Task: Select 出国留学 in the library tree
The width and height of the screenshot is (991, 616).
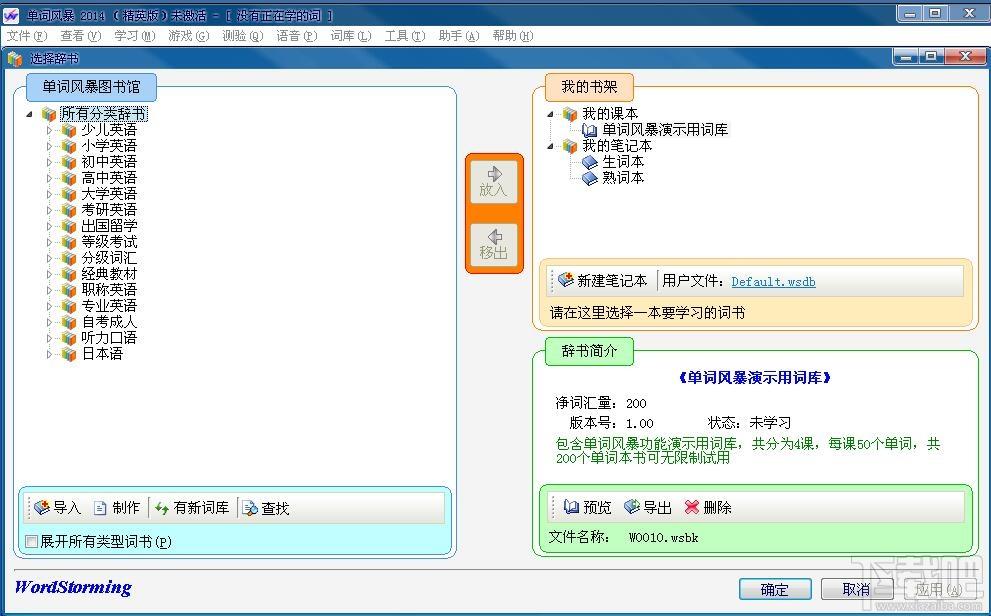Action: pos(109,226)
